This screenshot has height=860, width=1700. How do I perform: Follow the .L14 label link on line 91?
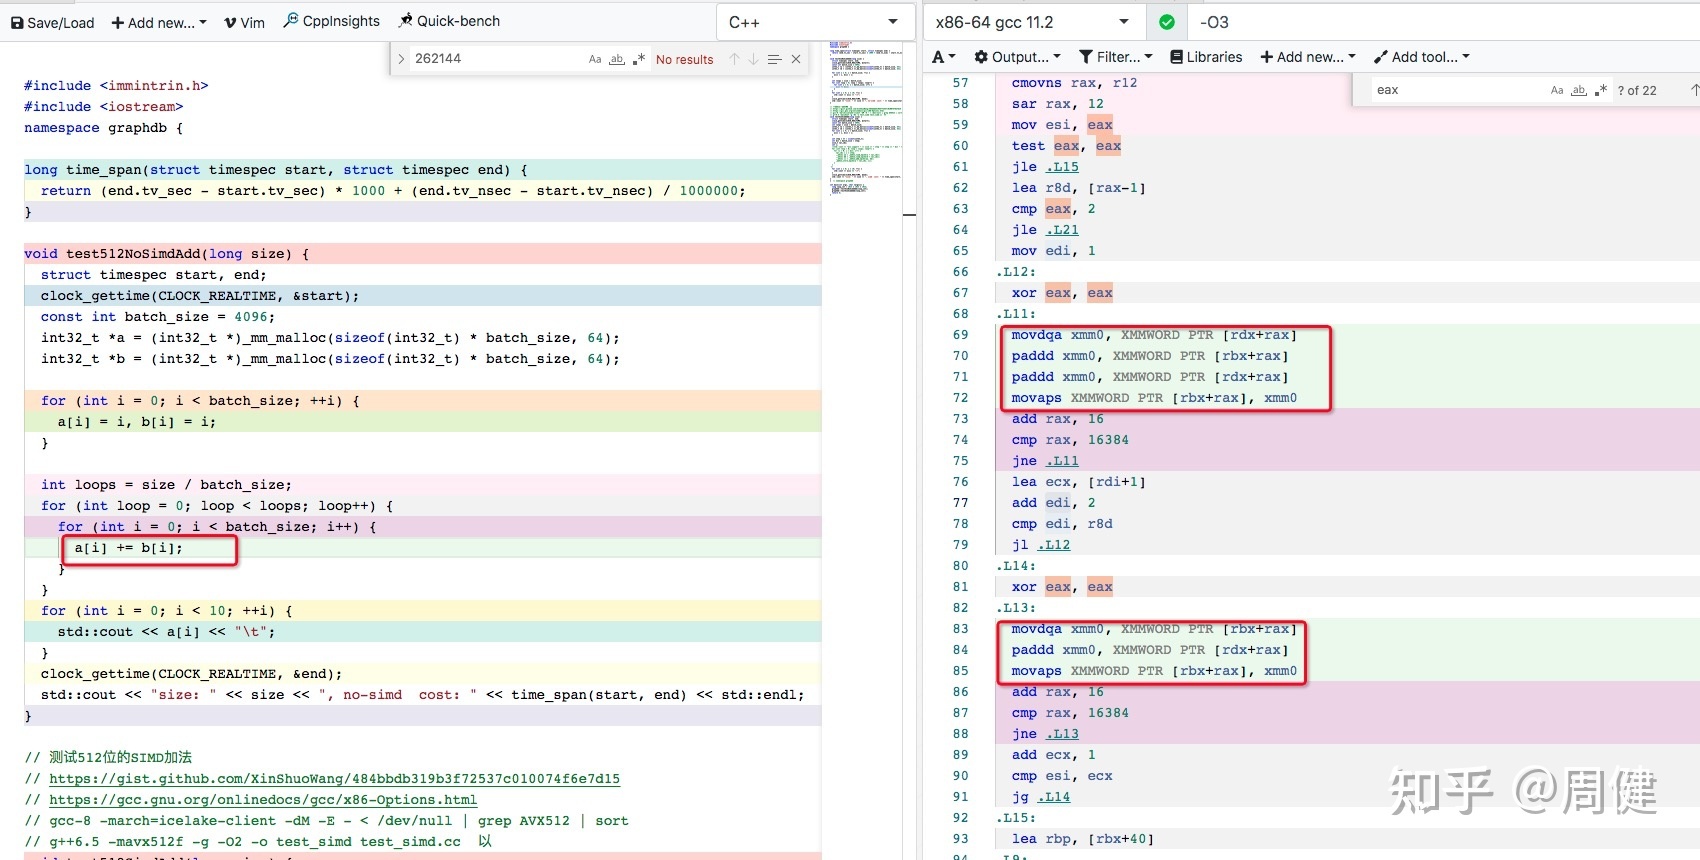(1054, 797)
